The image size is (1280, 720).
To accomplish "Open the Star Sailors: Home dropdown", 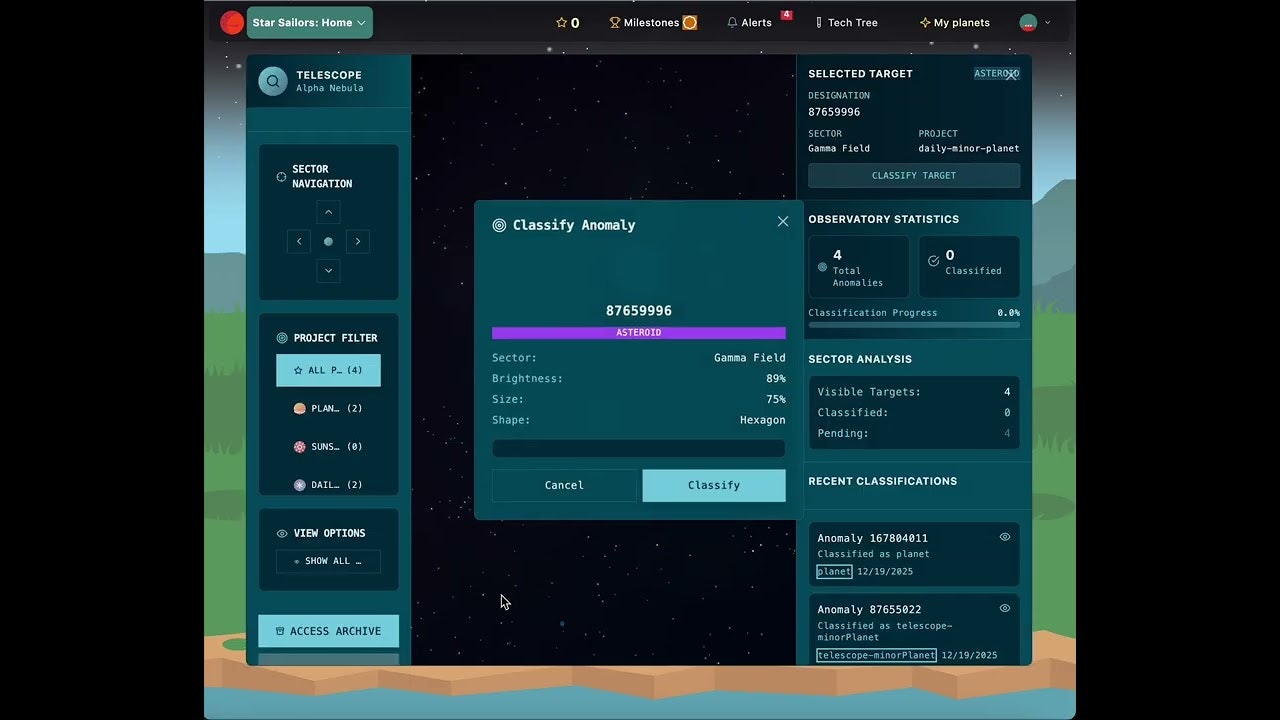I will tap(309, 22).
